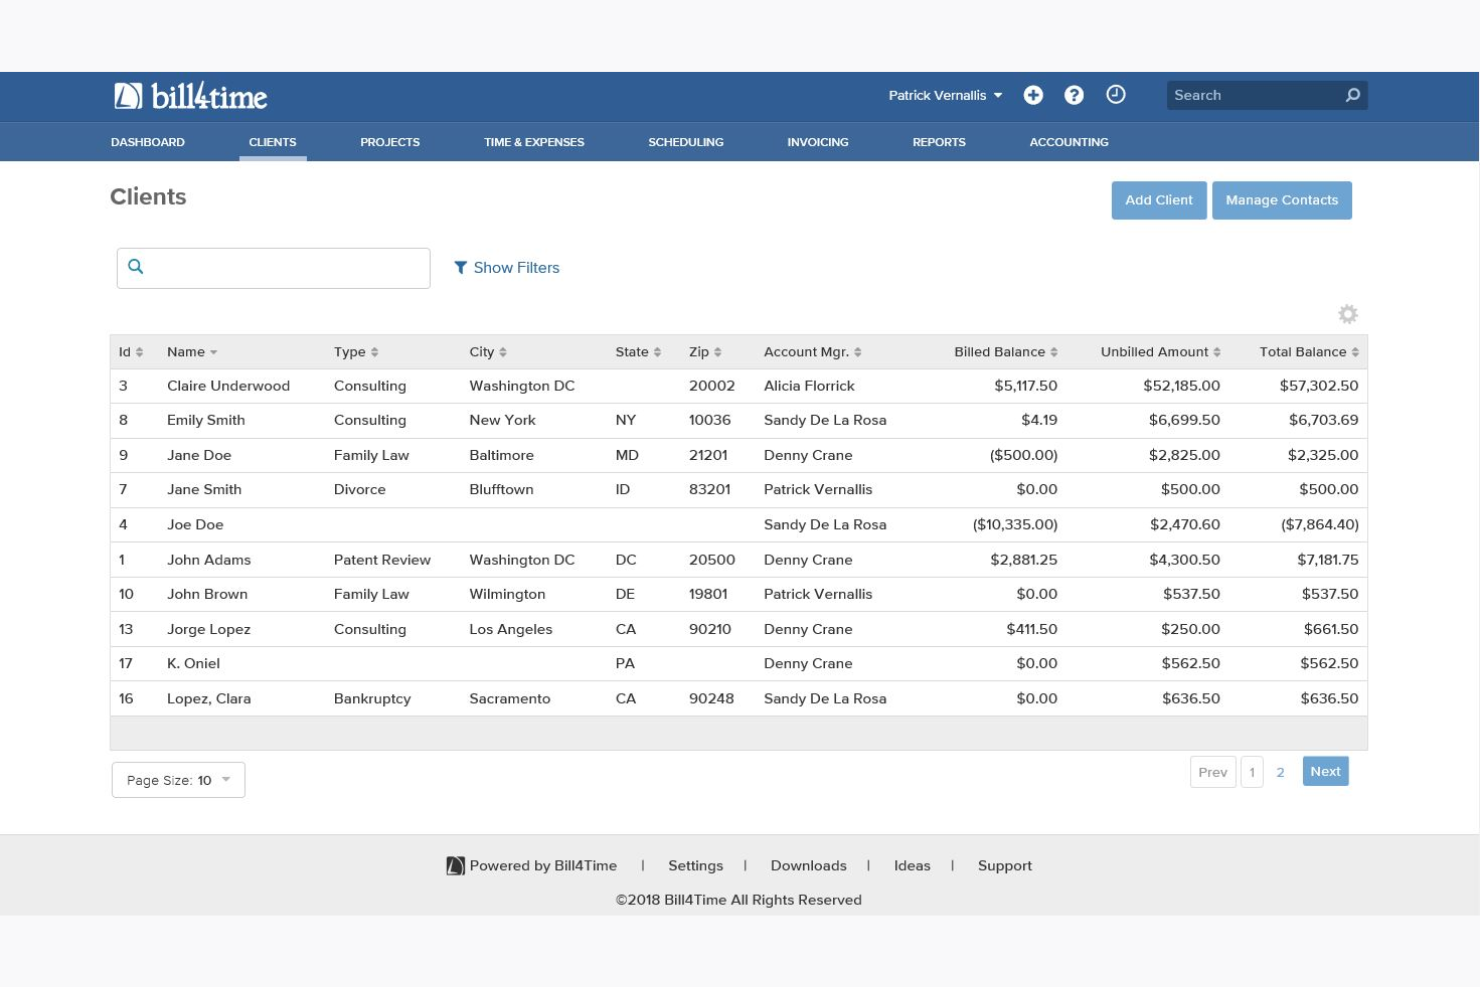Click the Bankruptcy type cell
The image size is (1480, 987).
click(x=372, y=699)
